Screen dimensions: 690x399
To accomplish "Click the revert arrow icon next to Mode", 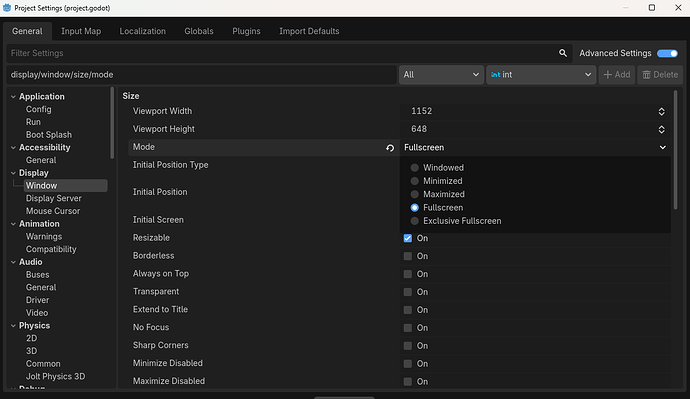I will point(390,148).
